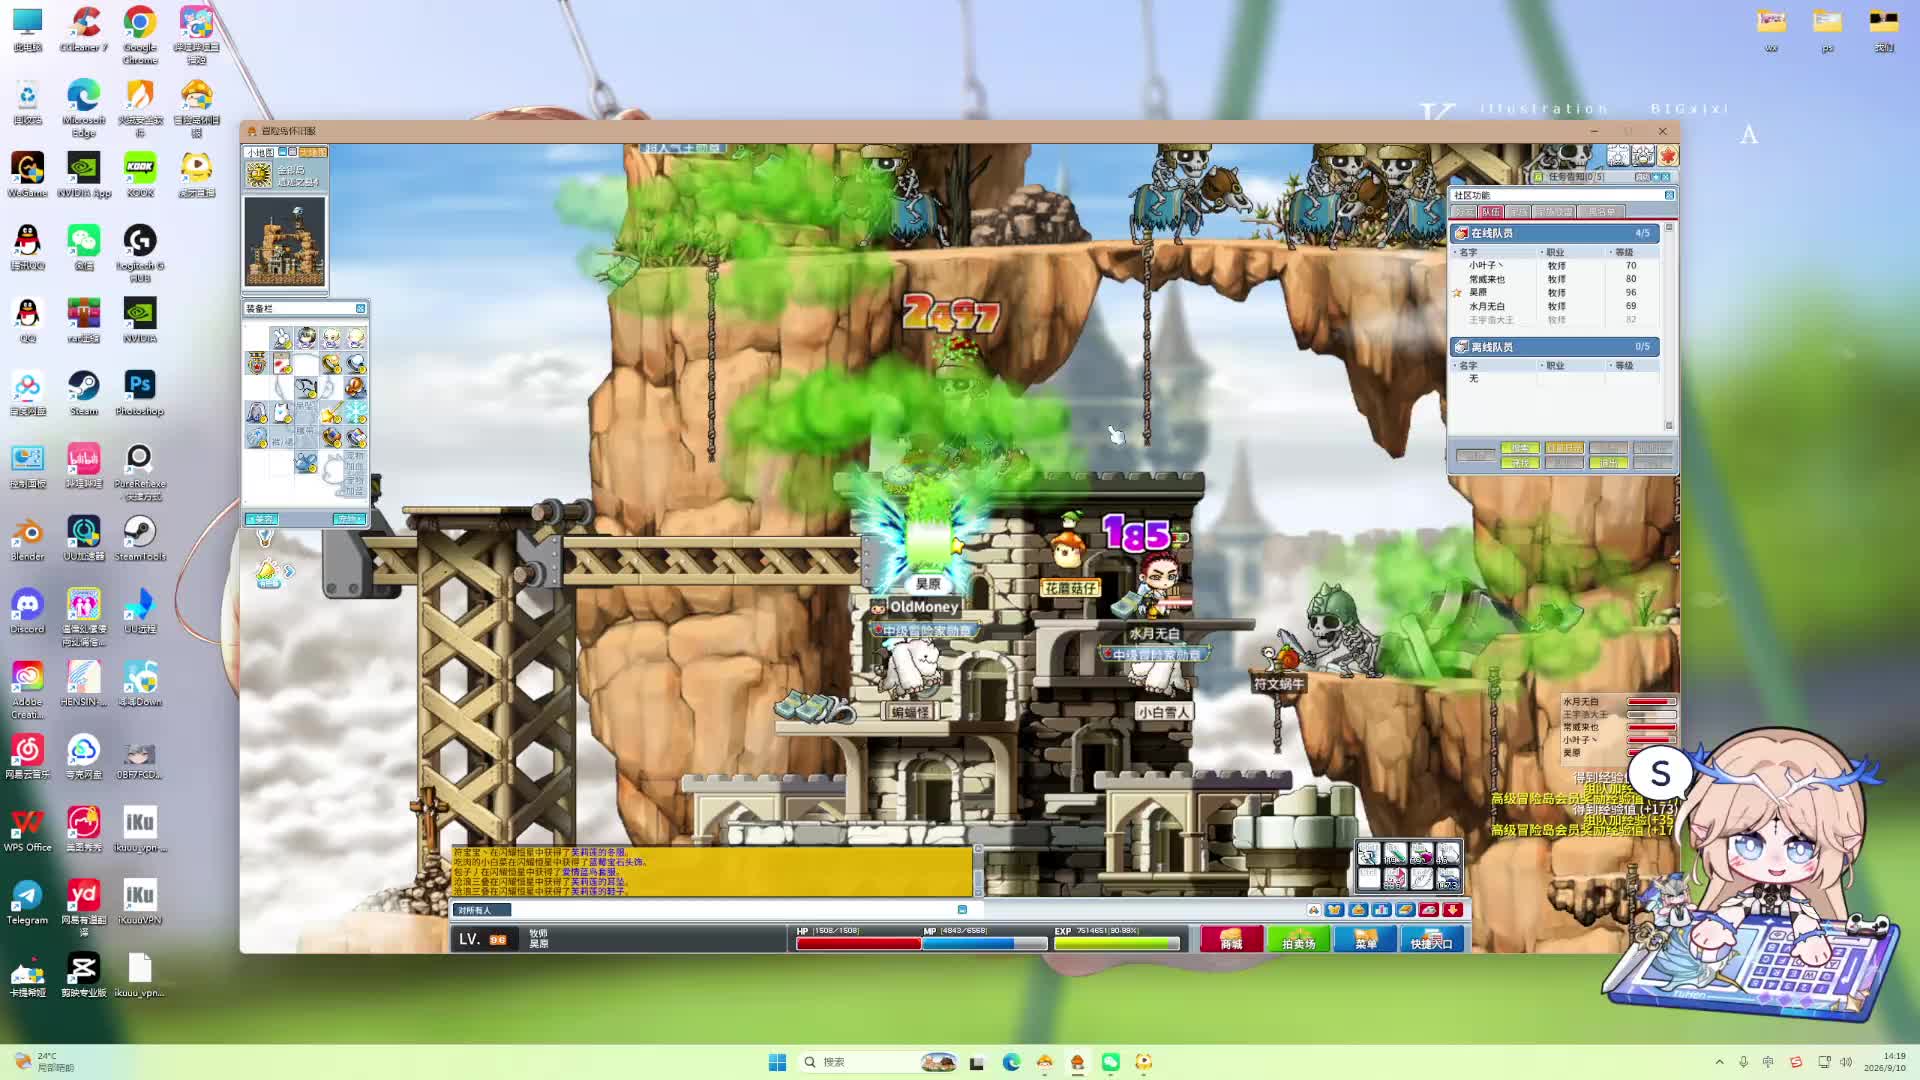The height and width of the screenshot is (1080, 1920).
Task: Click the chat target selector 对所有人
Action: [483, 910]
